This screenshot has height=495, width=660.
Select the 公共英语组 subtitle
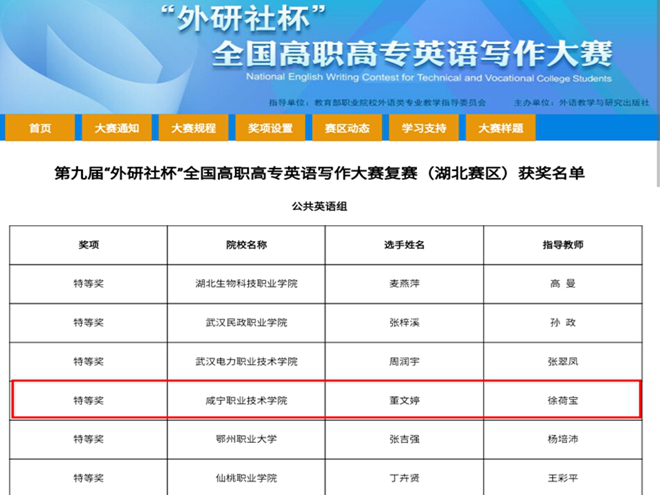point(319,206)
